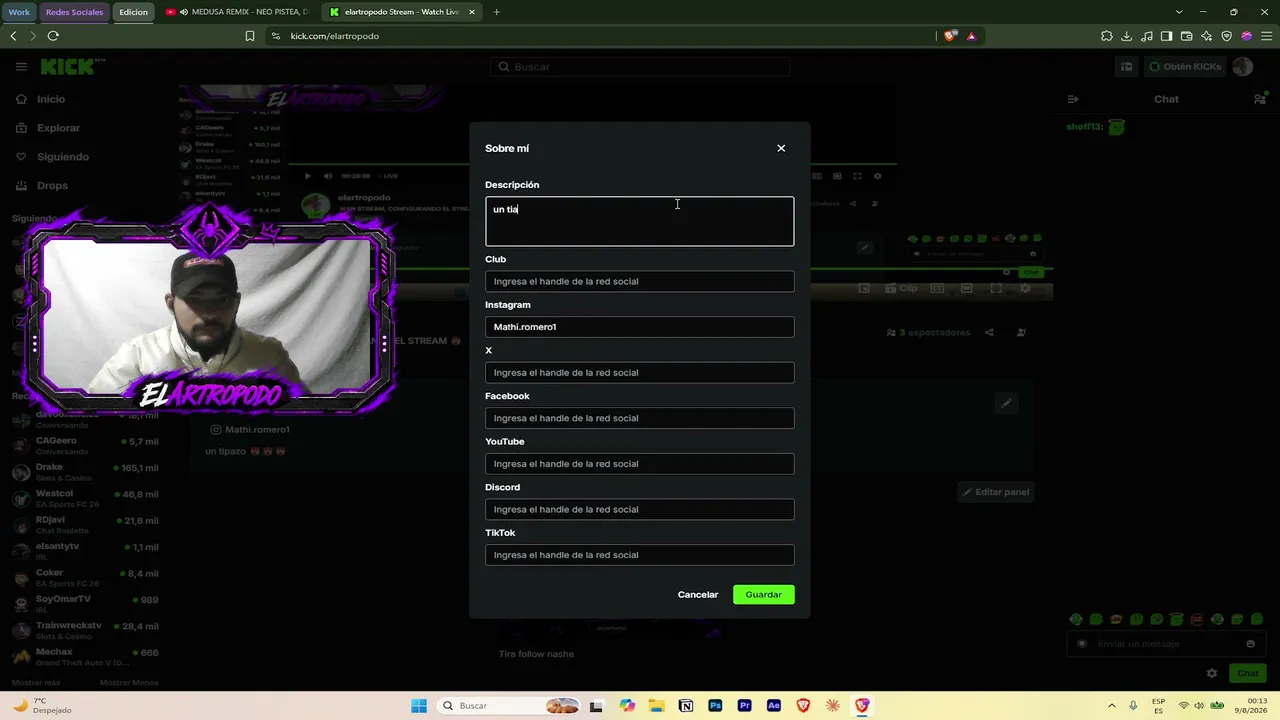Close the Sobre mí dialog
Screen dimensions: 1280x720
point(781,148)
